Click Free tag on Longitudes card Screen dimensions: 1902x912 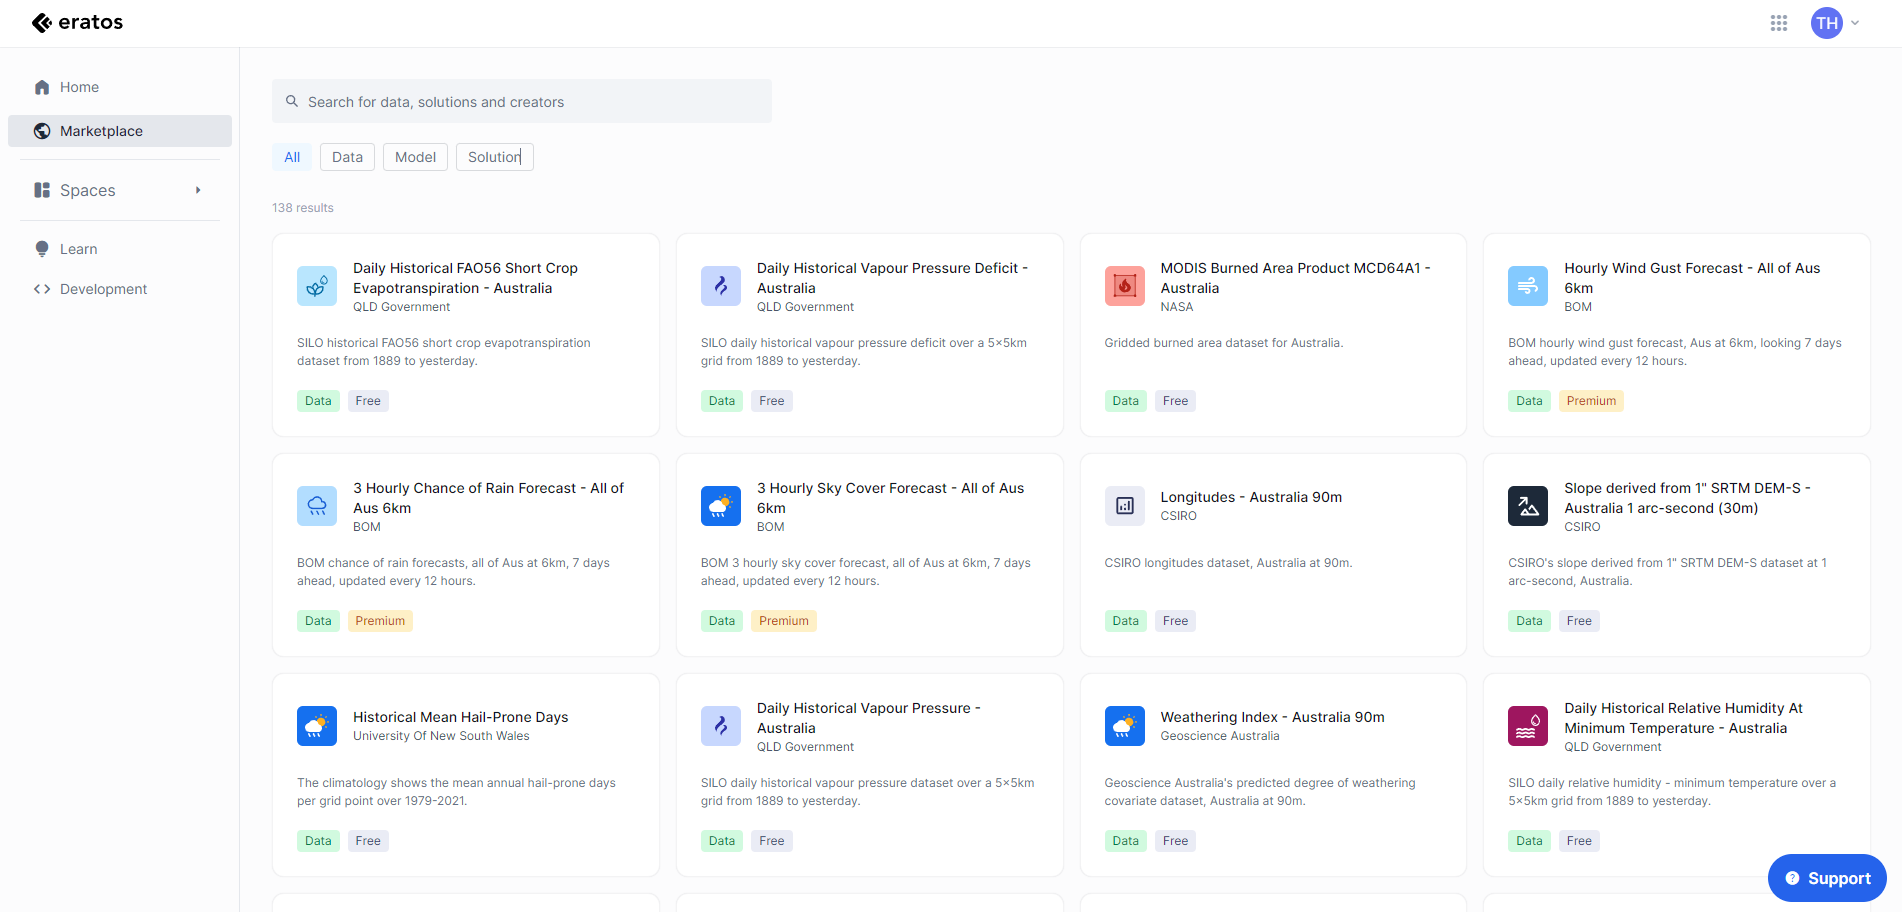[x=1175, y=621]
